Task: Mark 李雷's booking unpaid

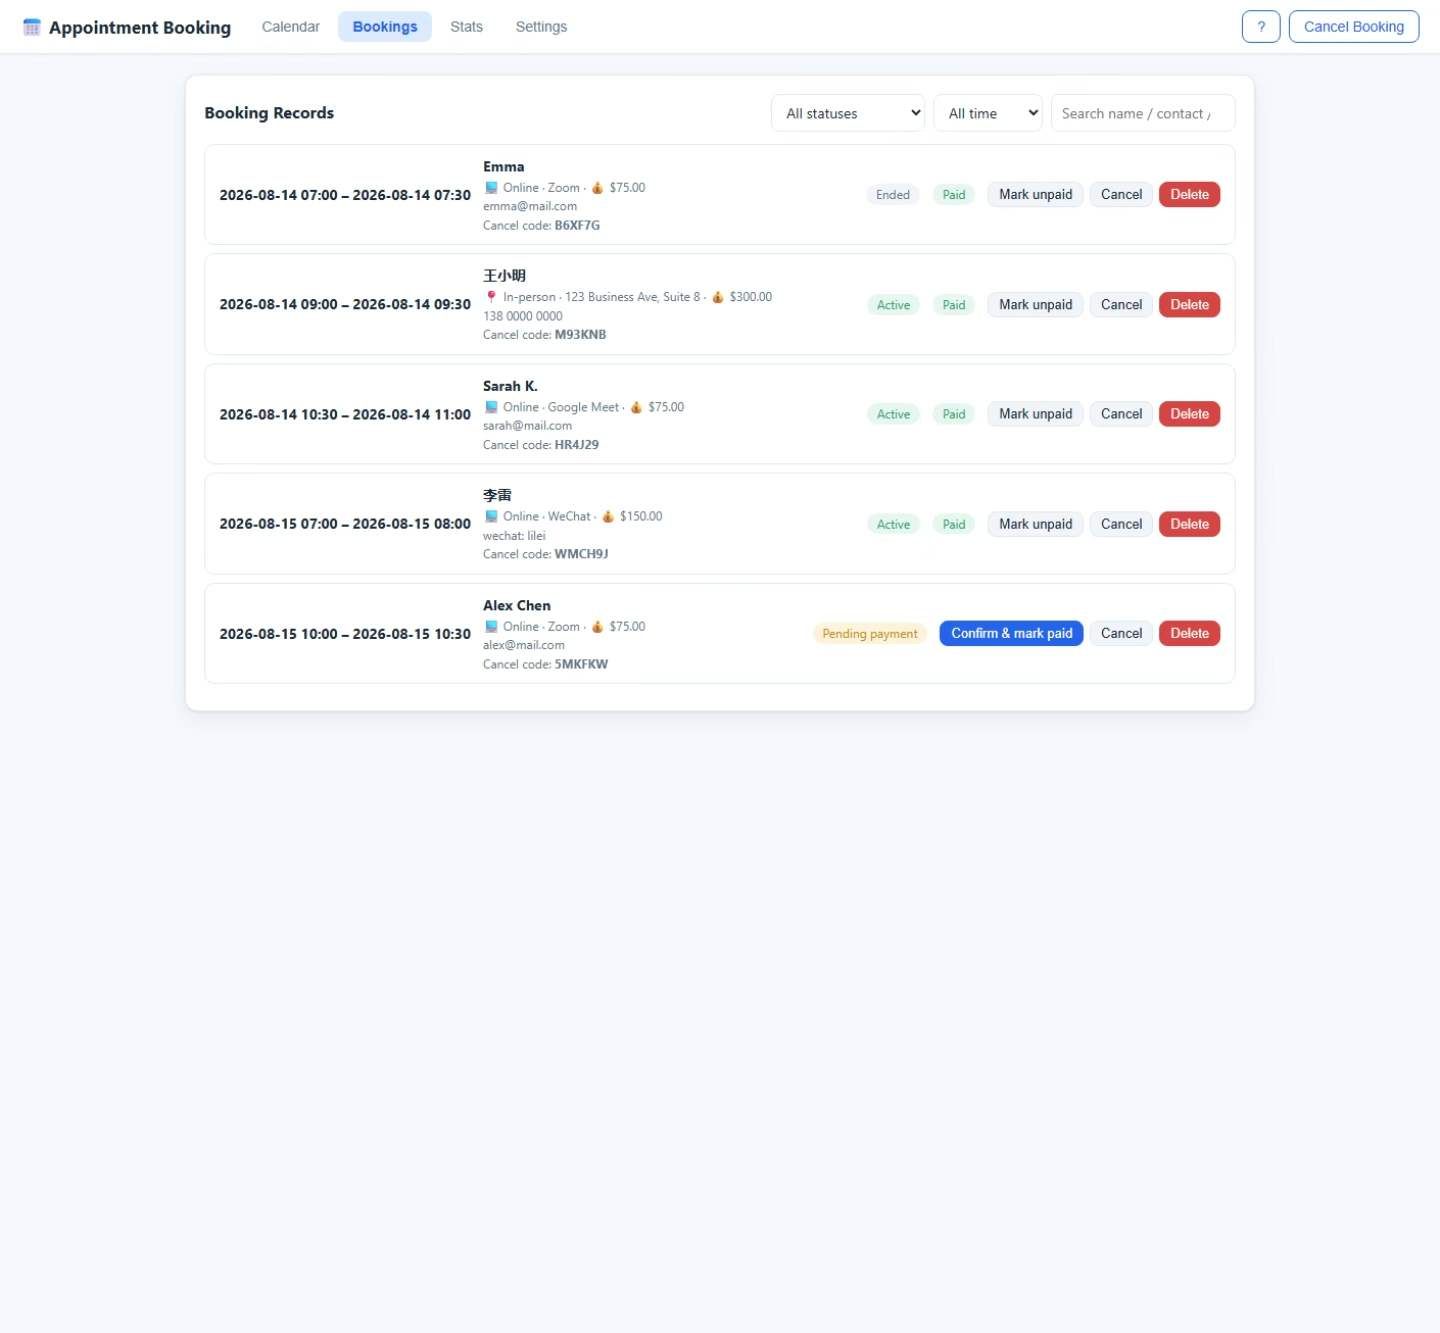Action: 1035,524
